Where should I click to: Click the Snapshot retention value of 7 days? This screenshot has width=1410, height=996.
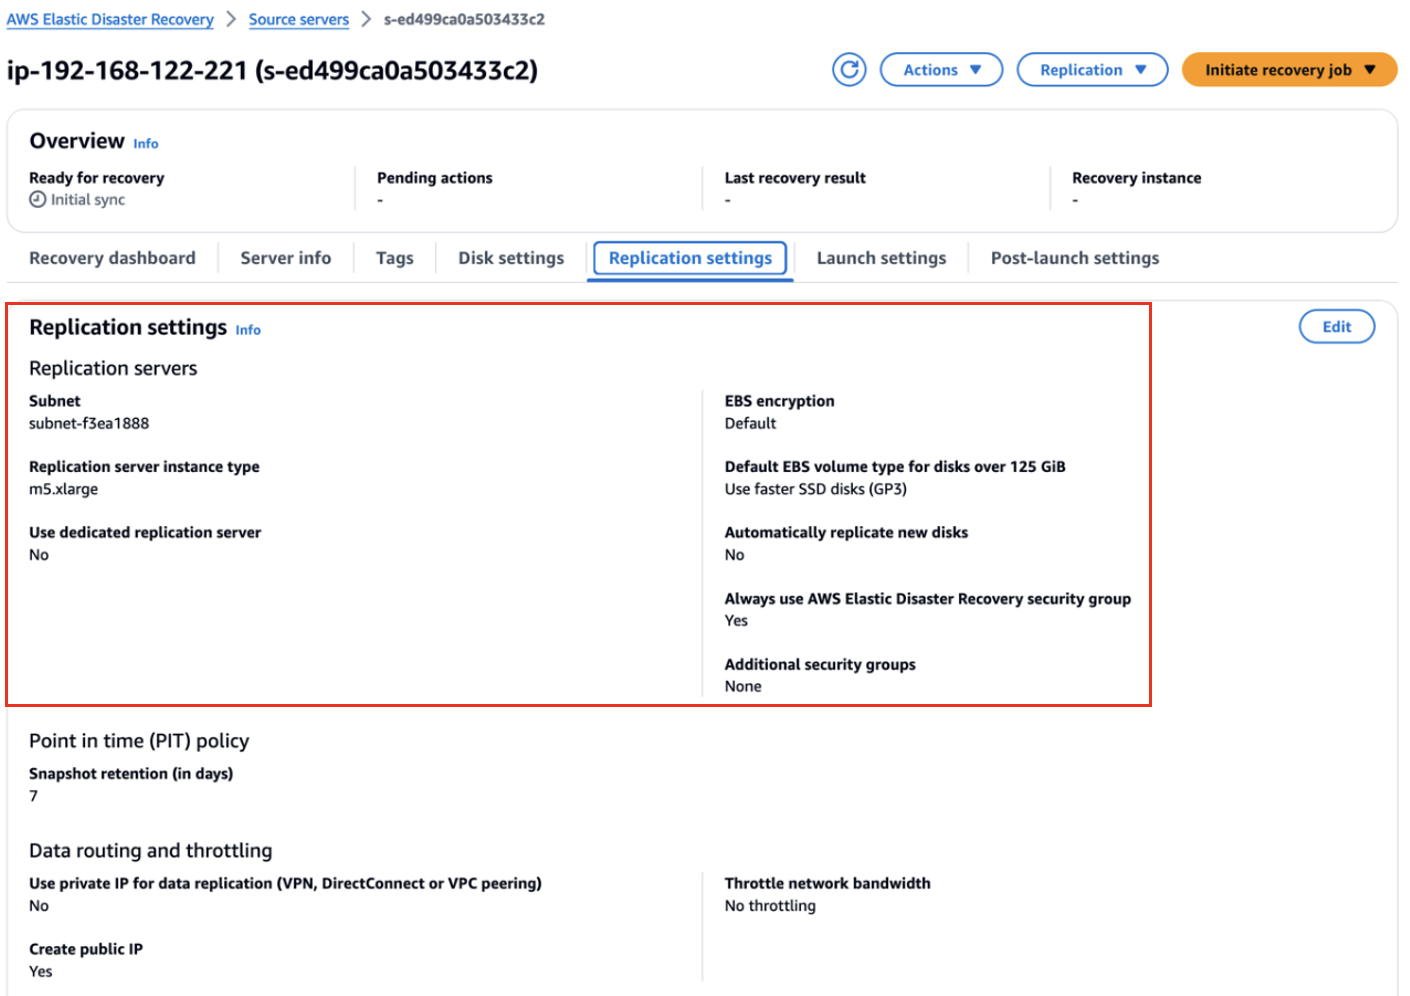(33, 796)
